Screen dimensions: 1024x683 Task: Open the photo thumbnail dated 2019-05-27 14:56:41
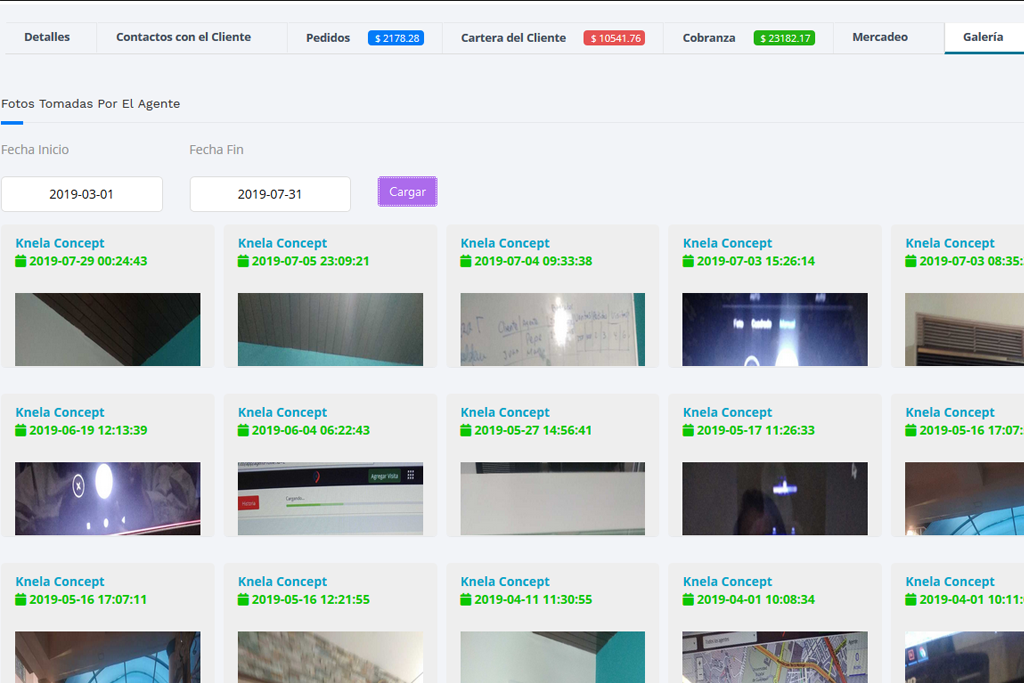552,498
